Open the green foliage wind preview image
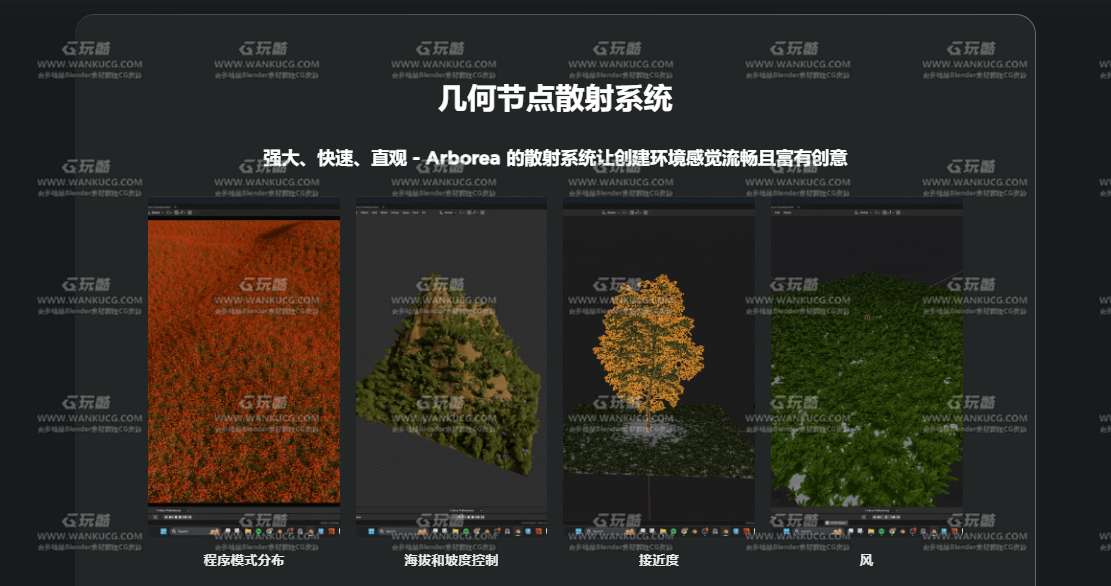Viewport: 1111px width, 586px height. (x=867, y=366)
